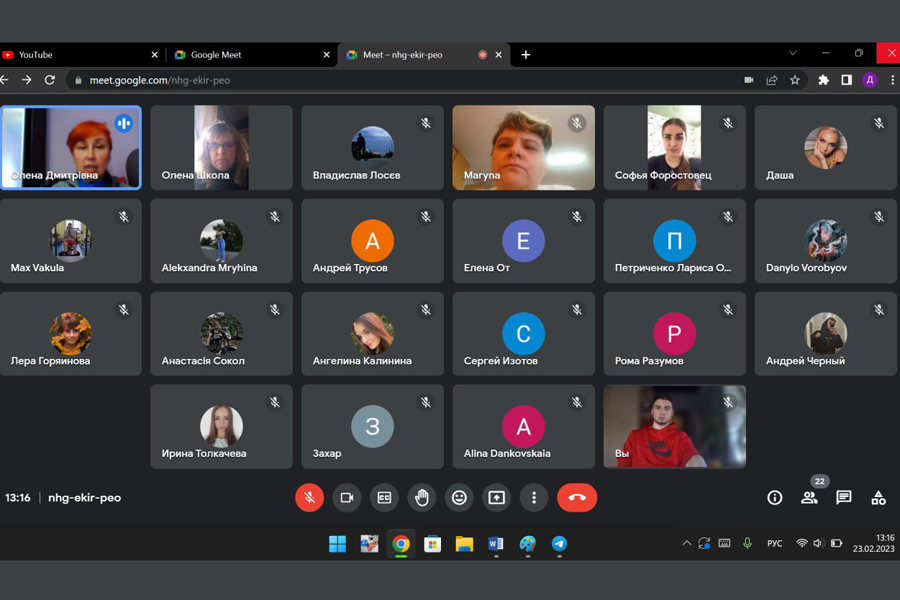
Task: Show the participants list
Action: pyautogui.click(x=809, y=497)
